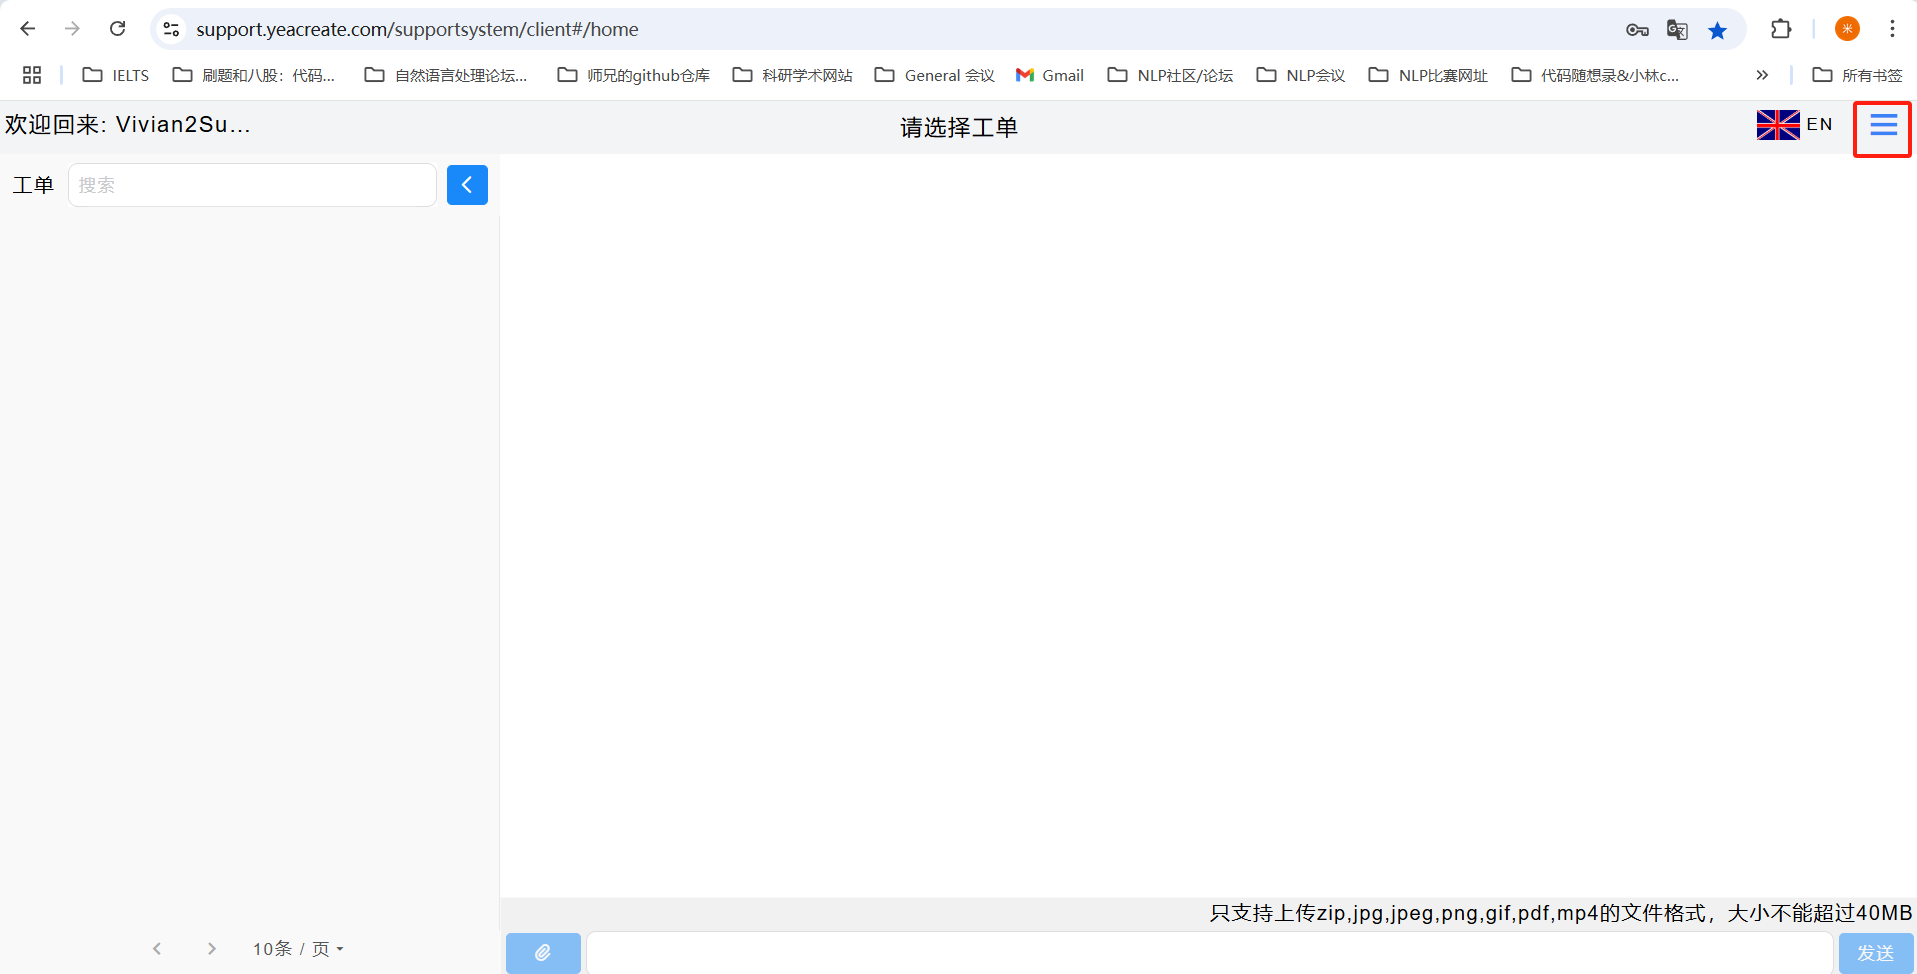Open the IELTS bookmark folder
This screenshot has width=1917, height=974.
click(x=116, y=75)
